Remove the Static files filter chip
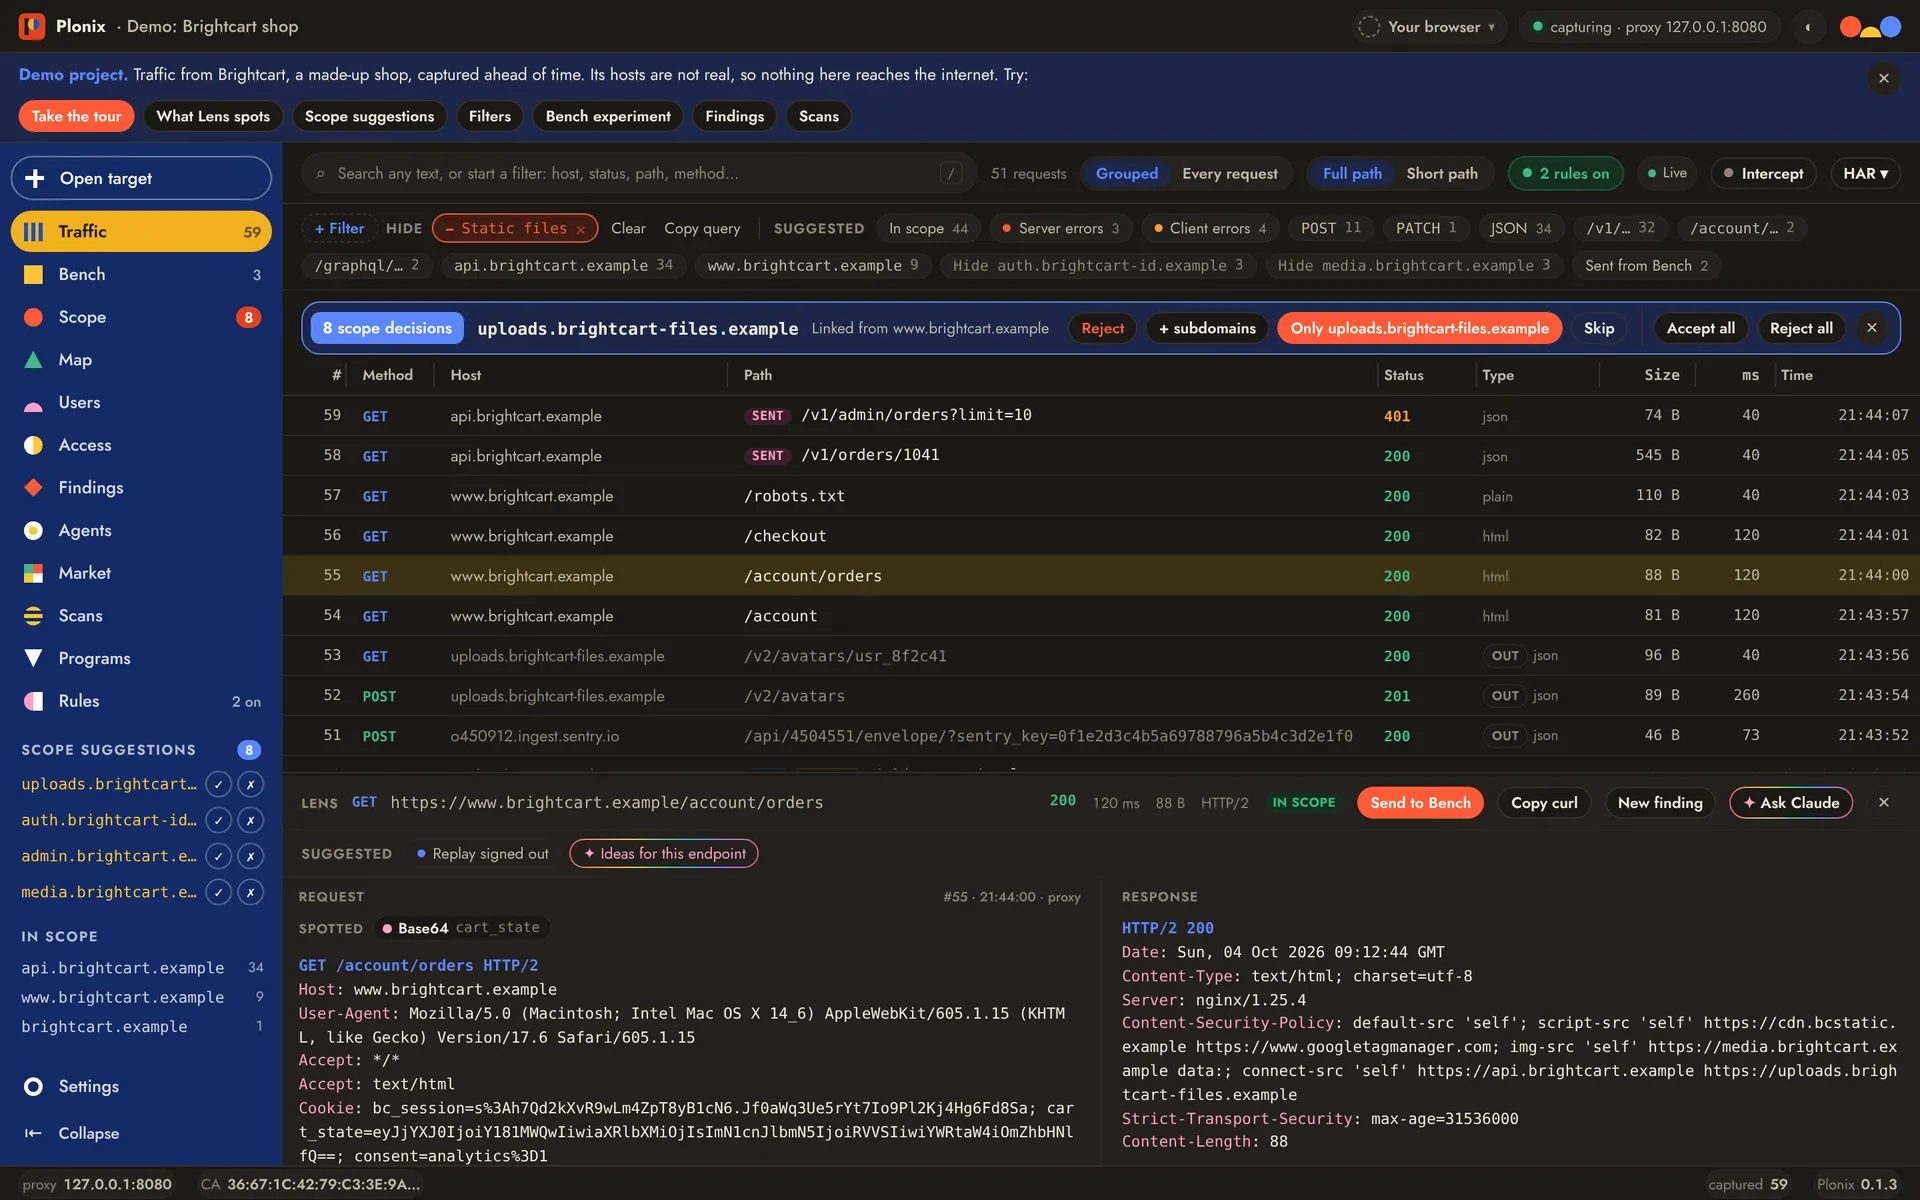 click(x=580, y=229)
